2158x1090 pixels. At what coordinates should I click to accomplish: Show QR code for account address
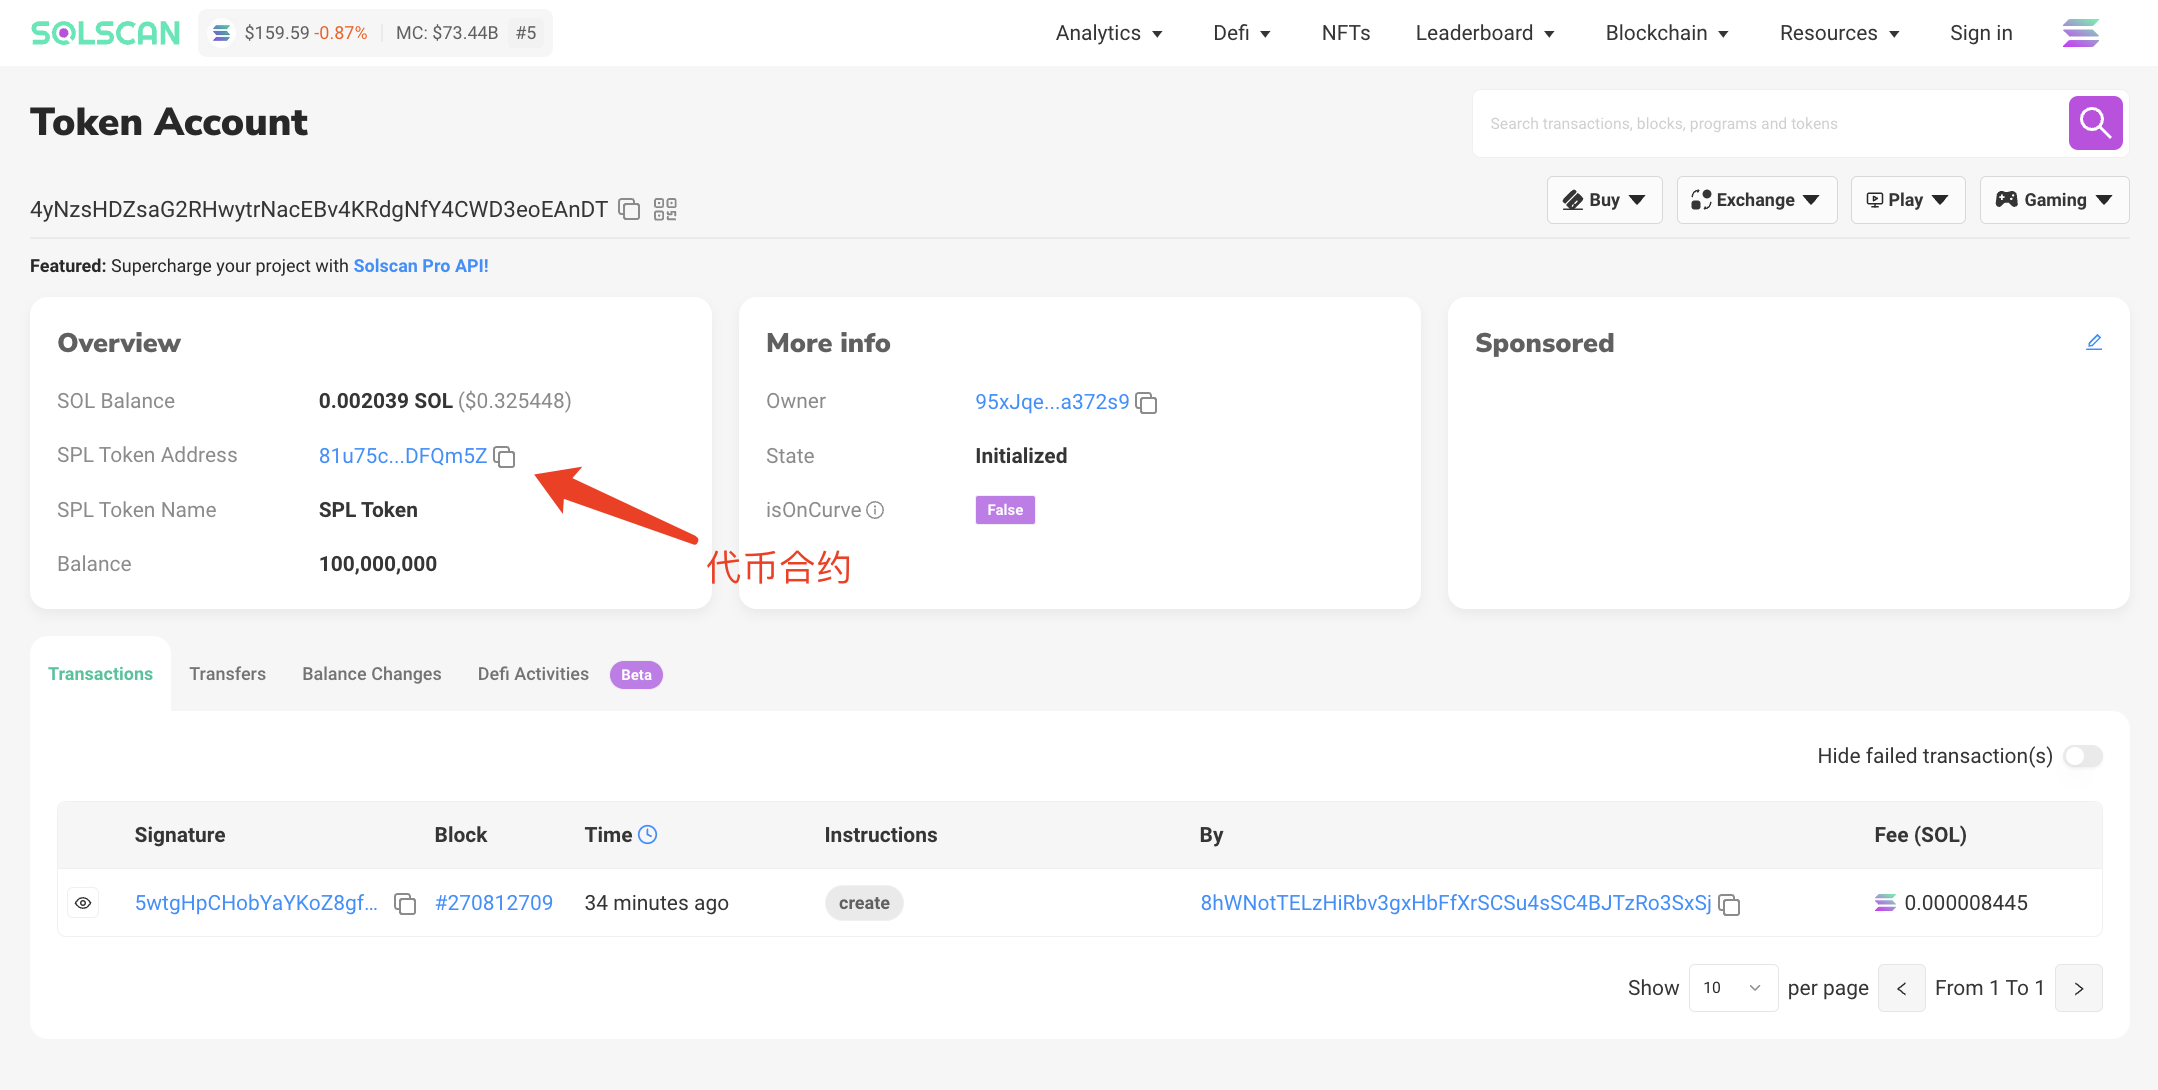[665, 209]
